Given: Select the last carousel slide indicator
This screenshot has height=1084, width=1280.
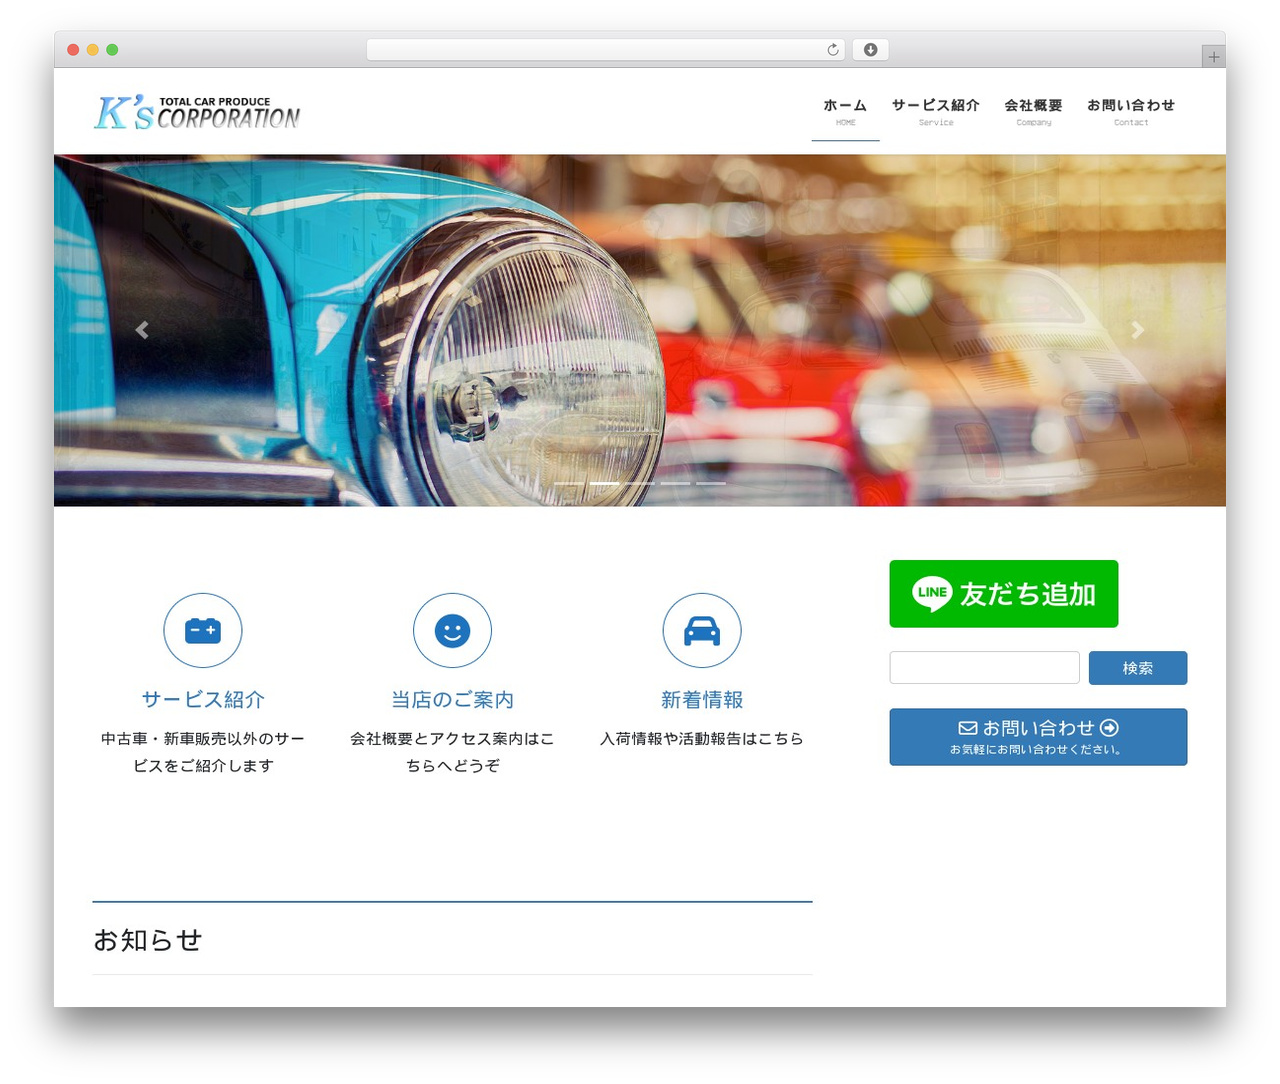Looking at the screenshot, I should 711,484.
